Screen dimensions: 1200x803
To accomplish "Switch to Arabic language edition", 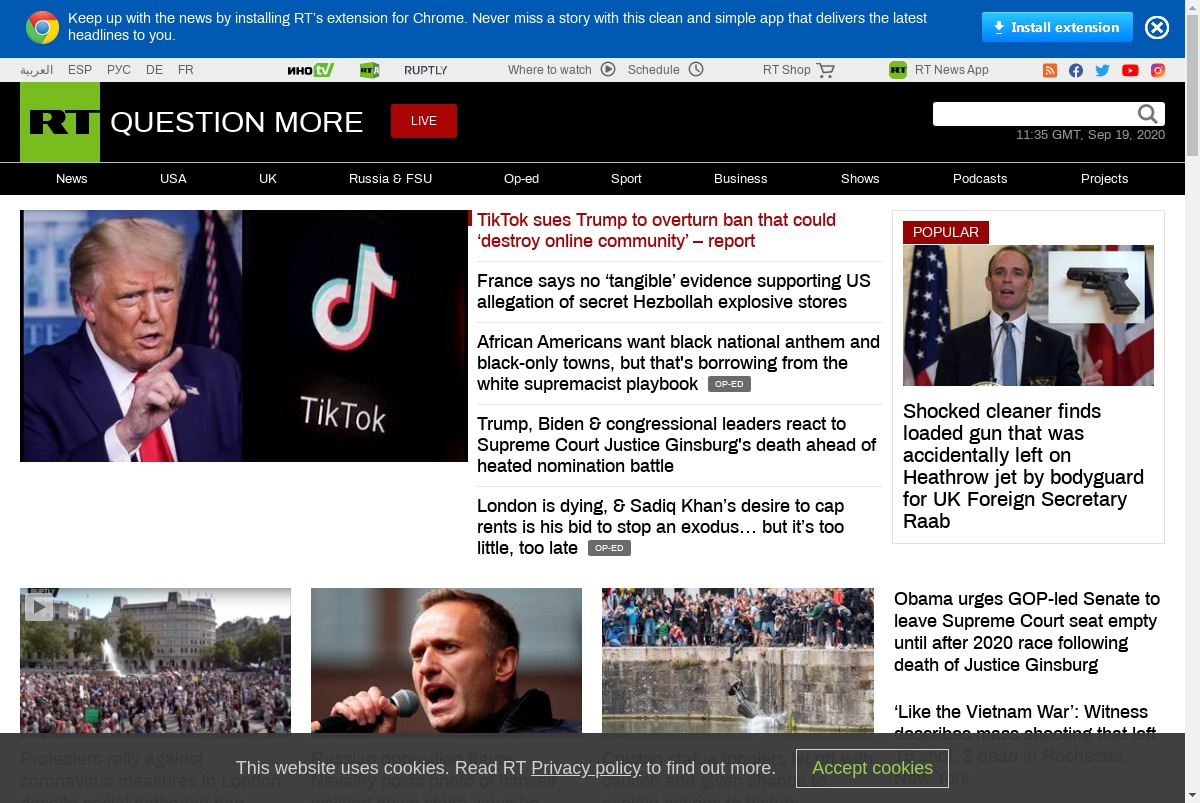I will tap(37, 70).
